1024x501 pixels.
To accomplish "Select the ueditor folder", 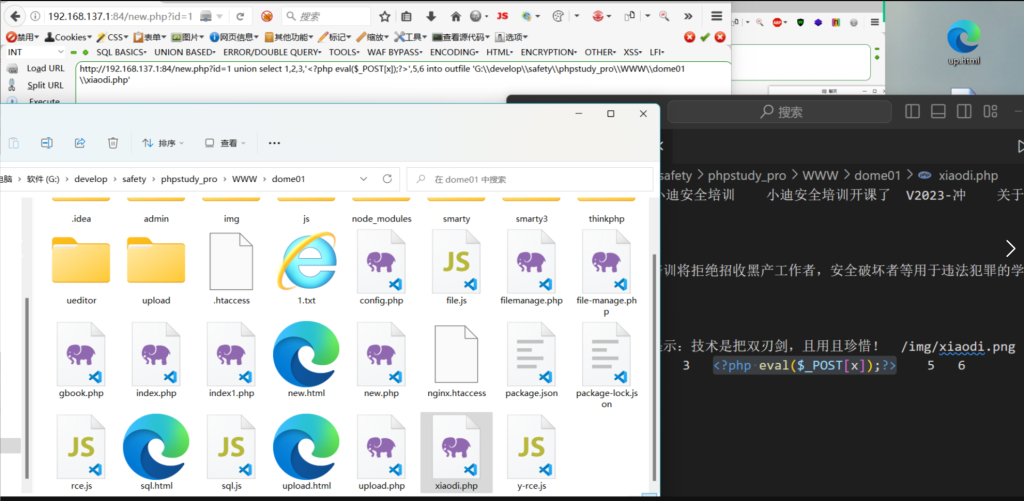I will [82, 269].
